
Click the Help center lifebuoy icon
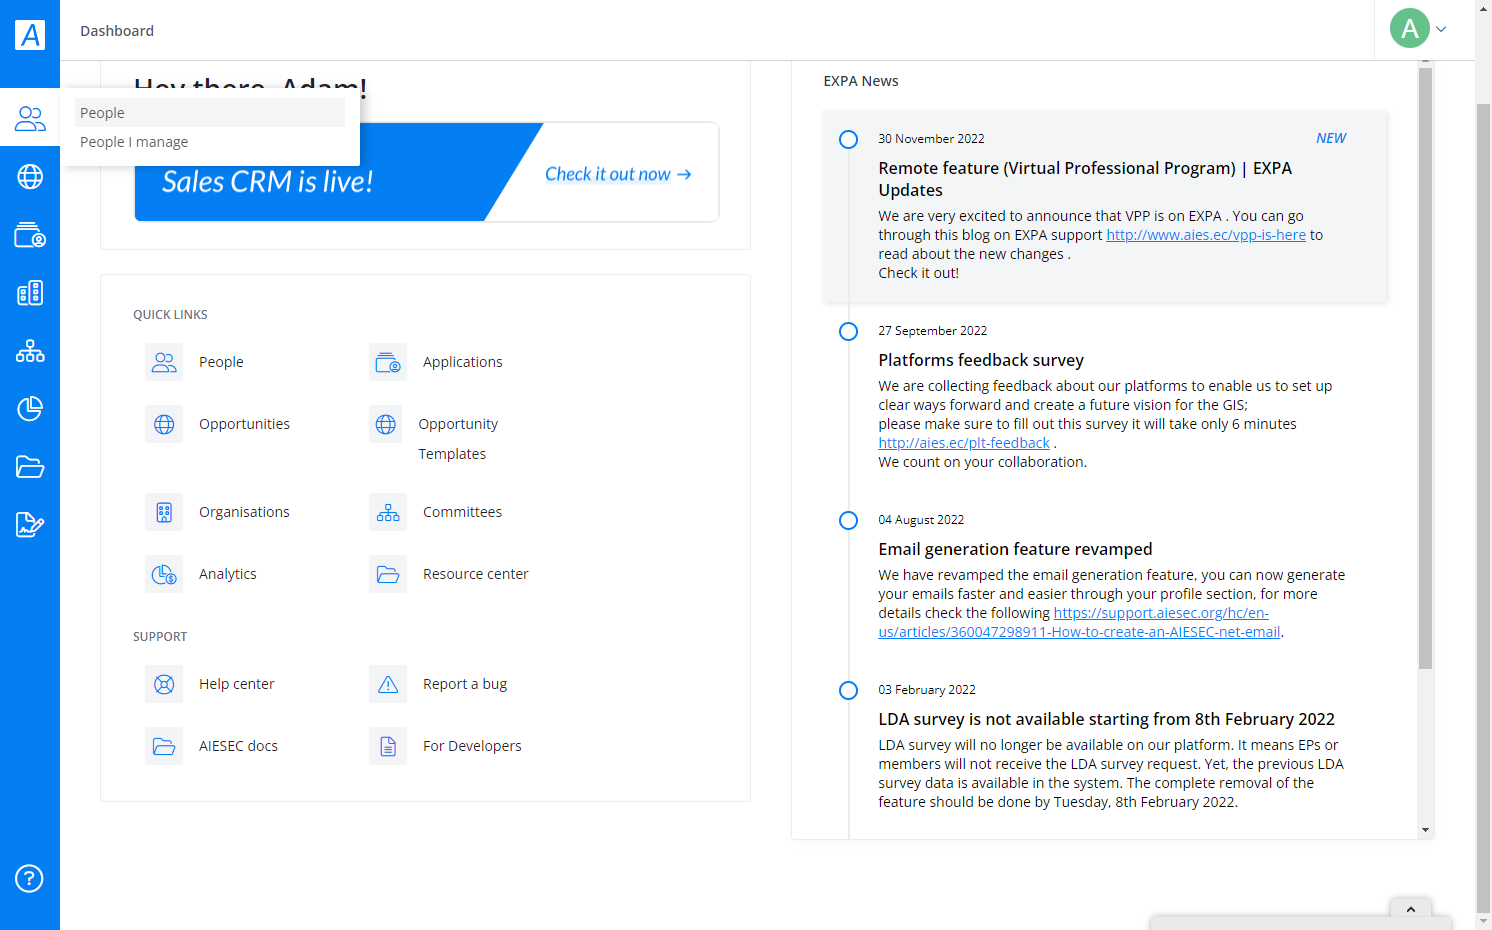[x=164, y=684]
